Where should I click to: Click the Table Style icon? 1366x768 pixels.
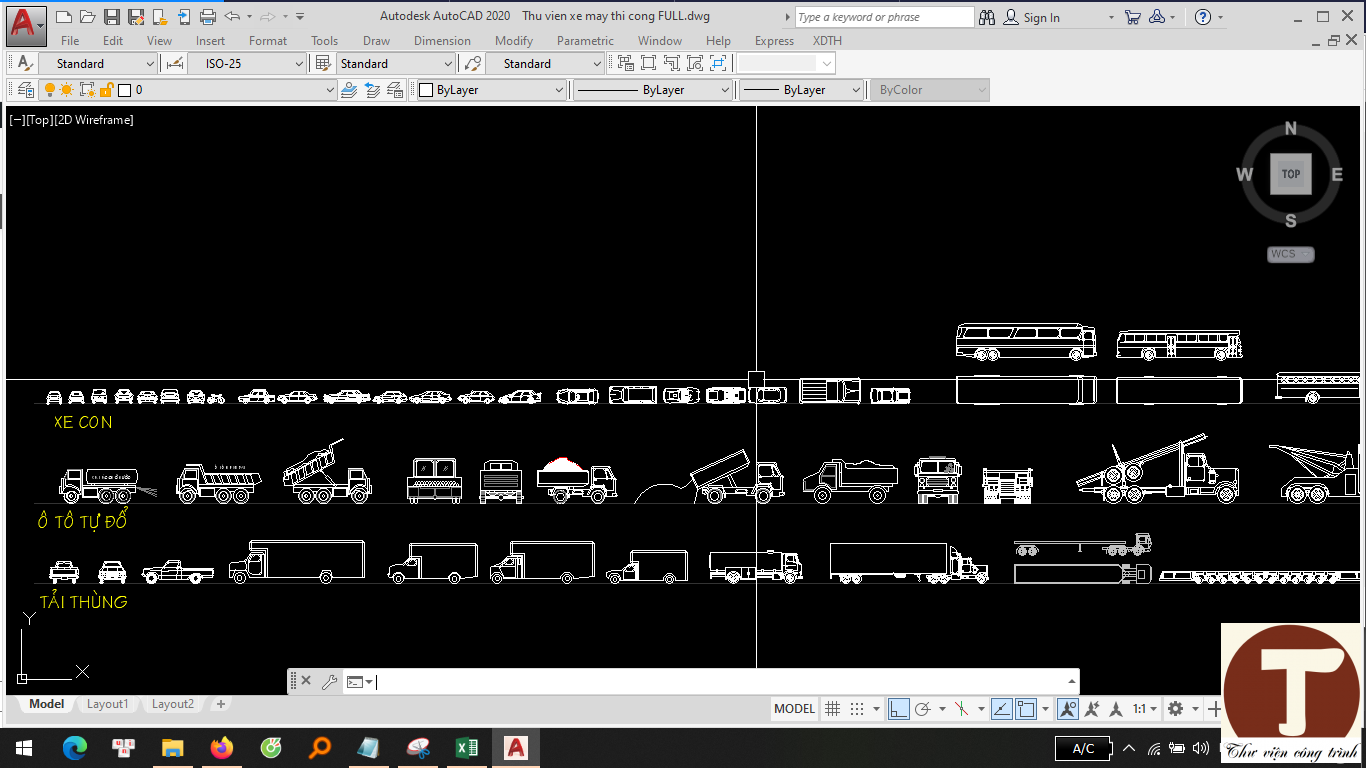click(323, 63)
